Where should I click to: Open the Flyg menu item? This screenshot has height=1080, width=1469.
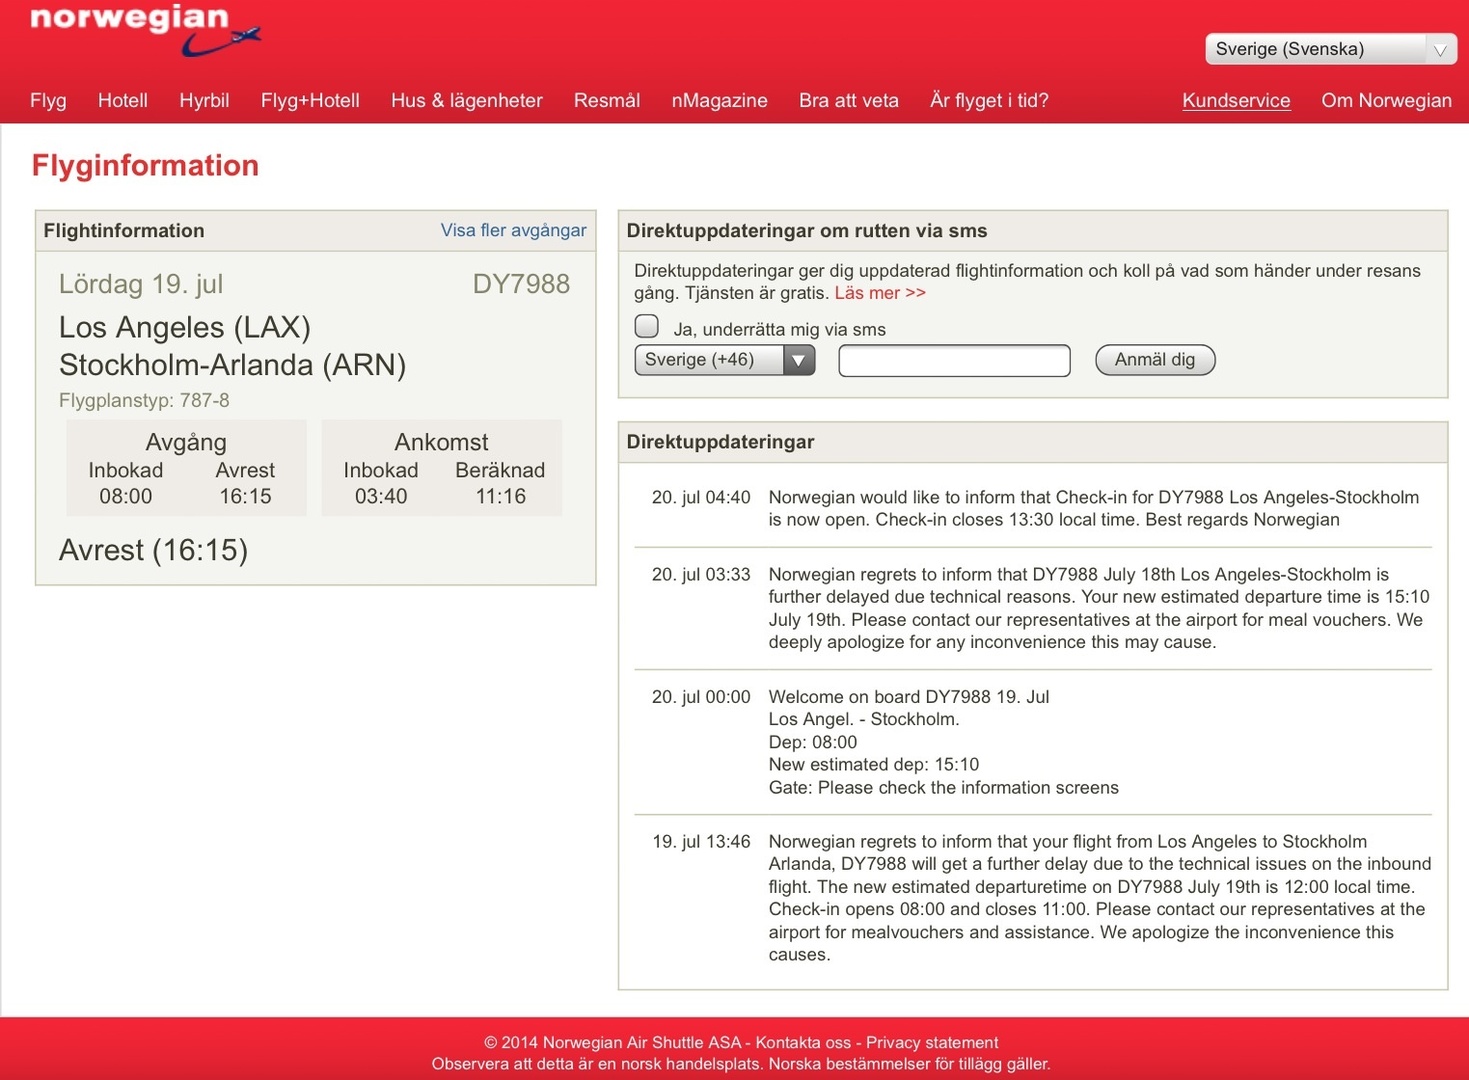tap(48, 100)
